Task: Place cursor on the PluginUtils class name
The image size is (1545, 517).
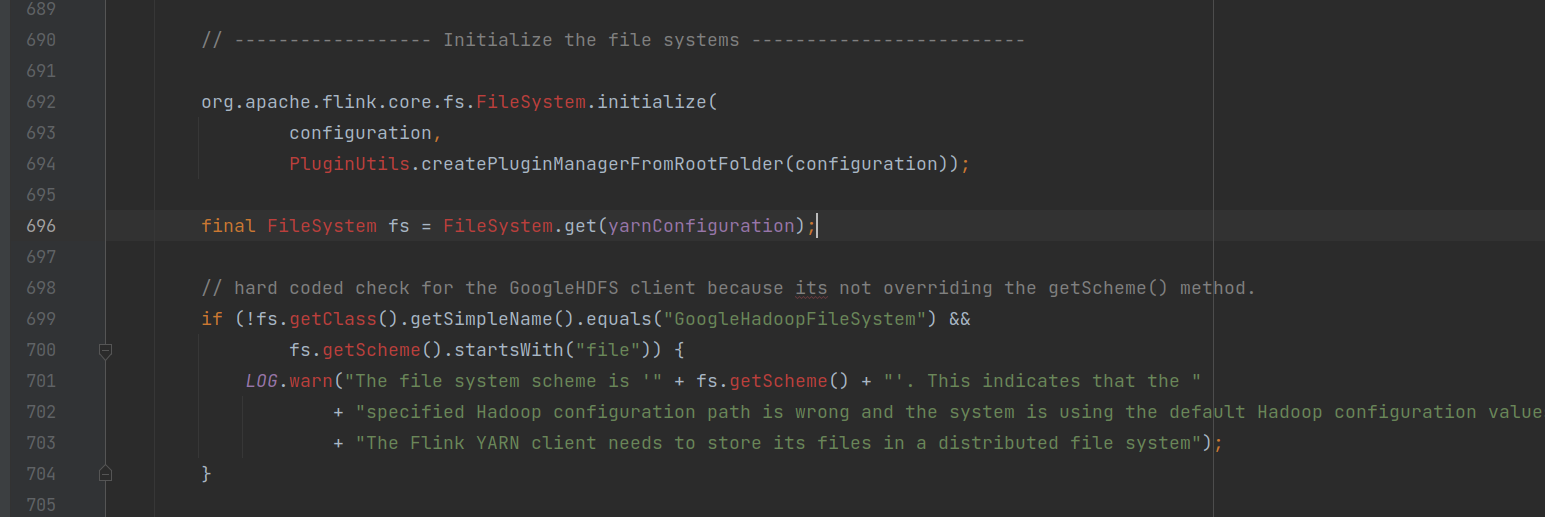Action: [x=350, y=164]
